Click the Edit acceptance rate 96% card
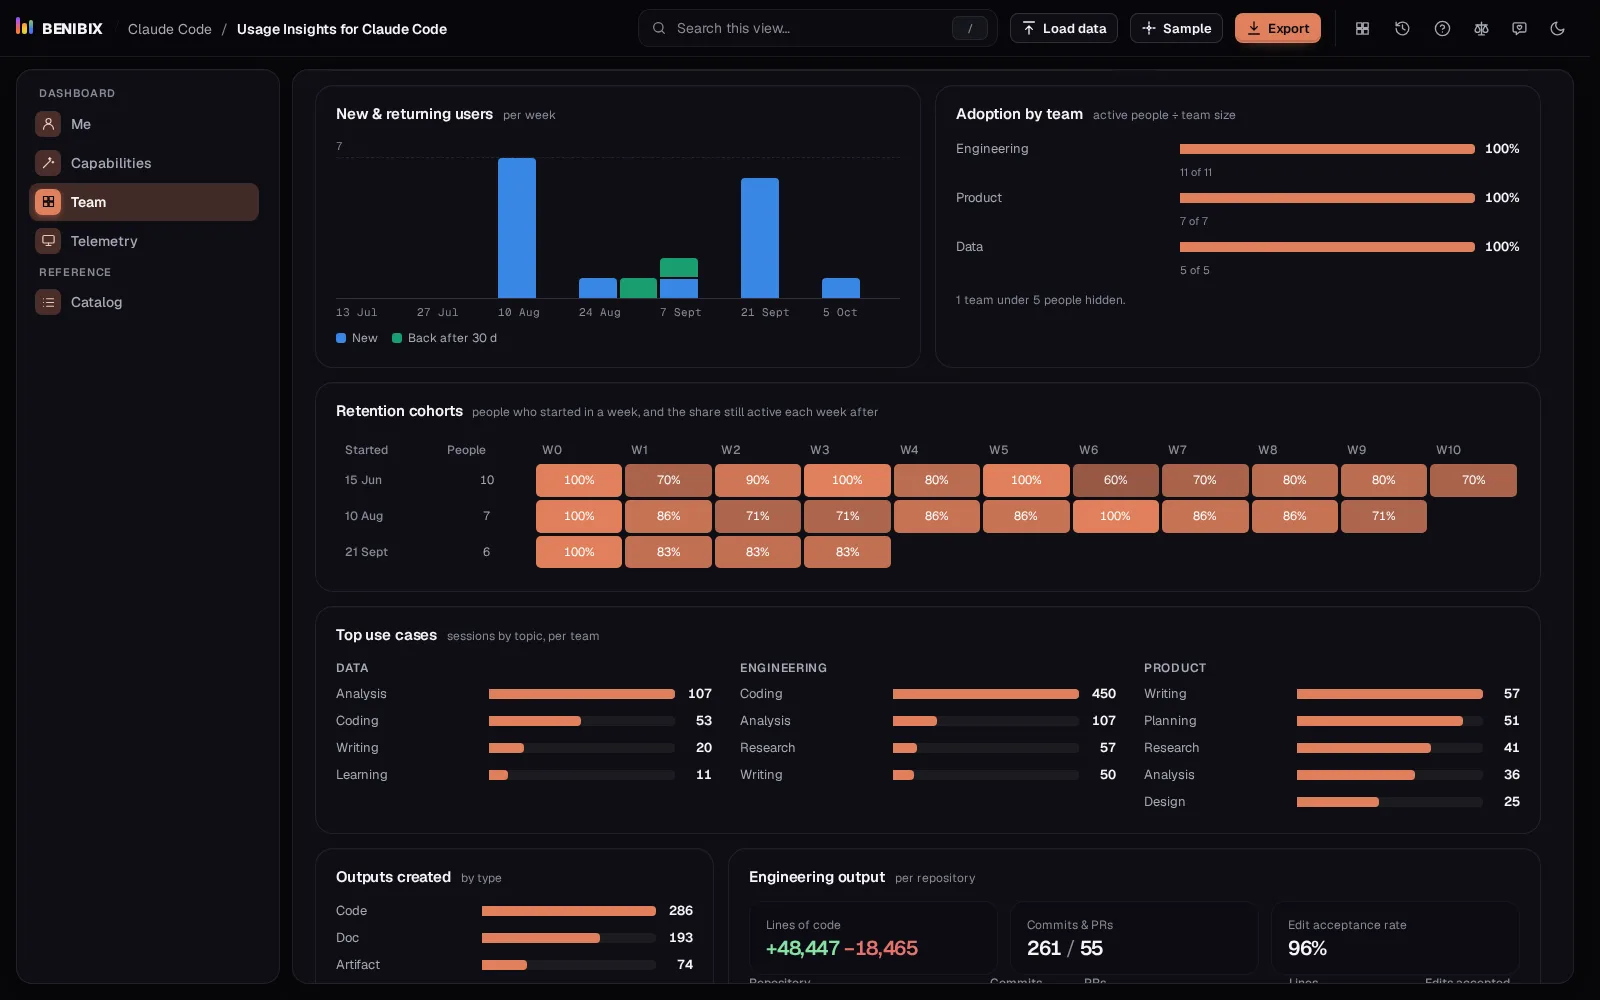 coord(1395,938)
